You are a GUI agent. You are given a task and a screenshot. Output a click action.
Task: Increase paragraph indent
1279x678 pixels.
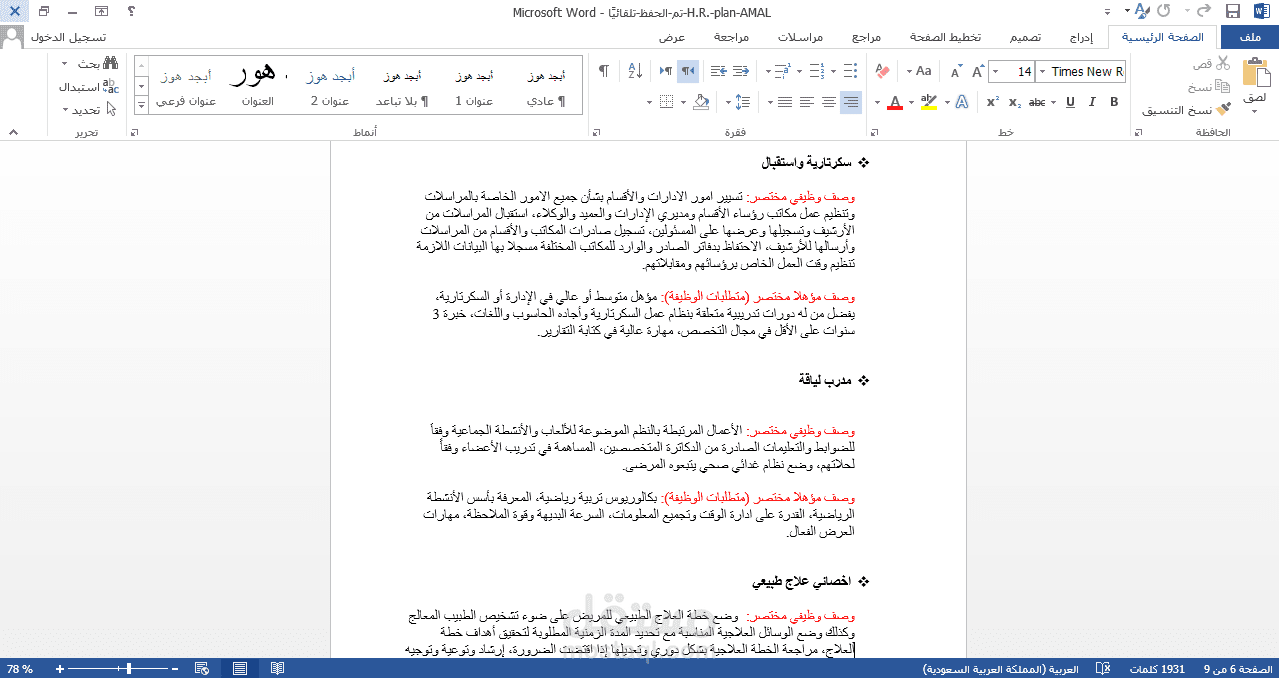[x=718, y=71]
